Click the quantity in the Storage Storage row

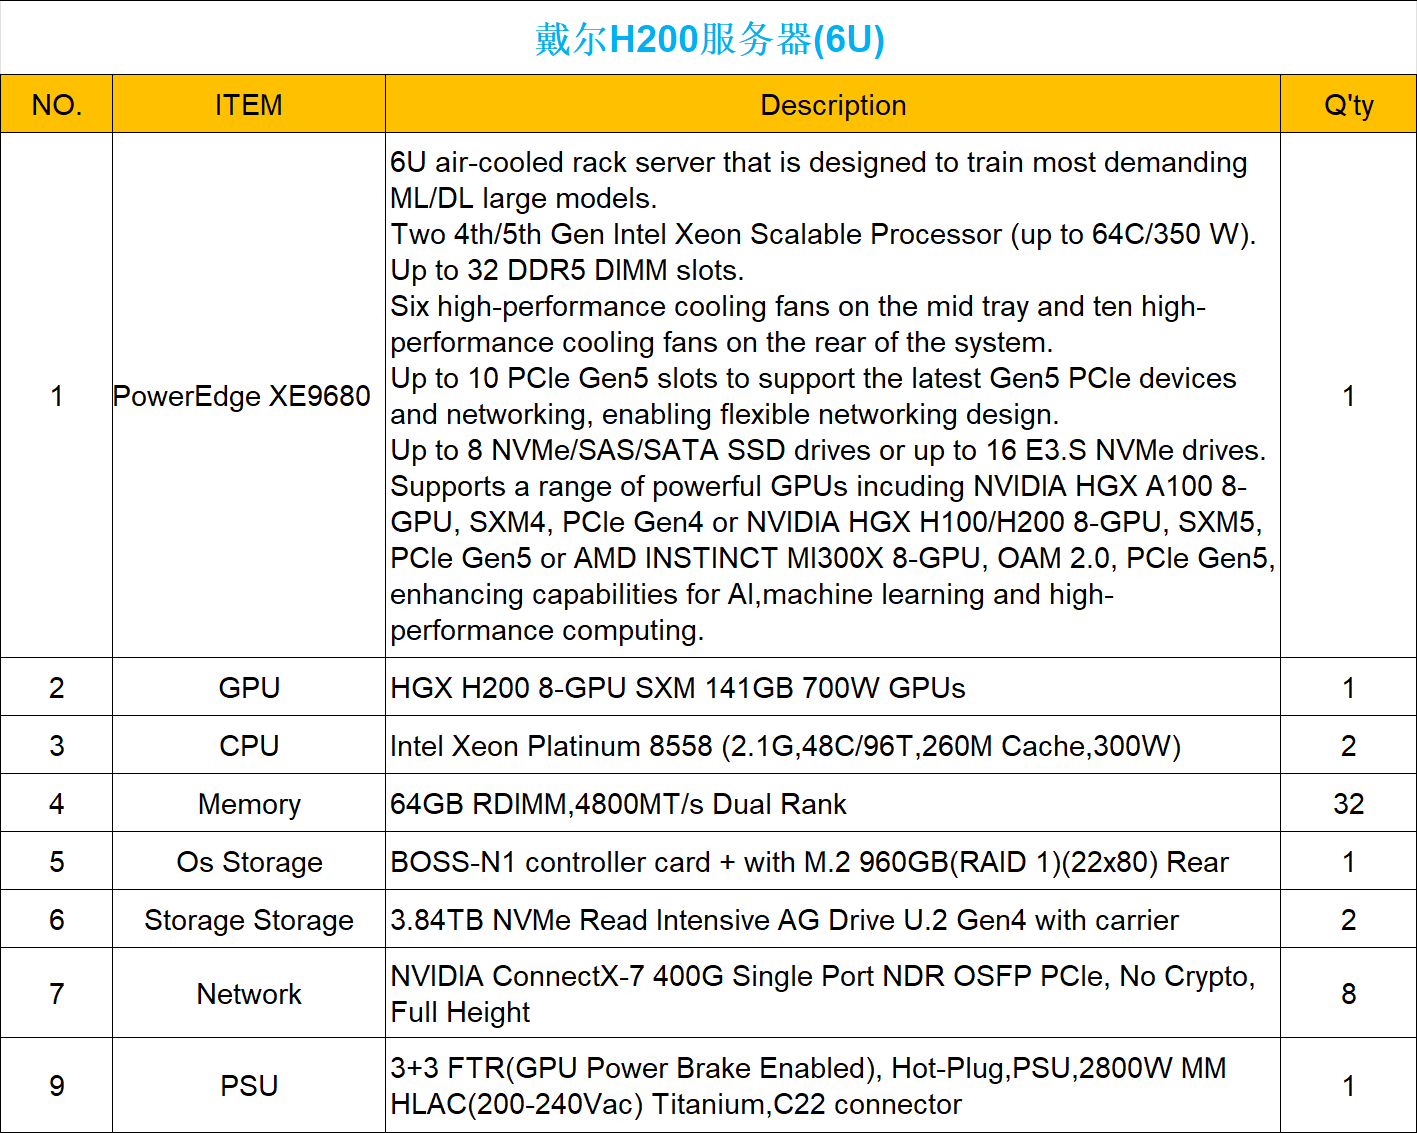click(x=1348, y=919)
